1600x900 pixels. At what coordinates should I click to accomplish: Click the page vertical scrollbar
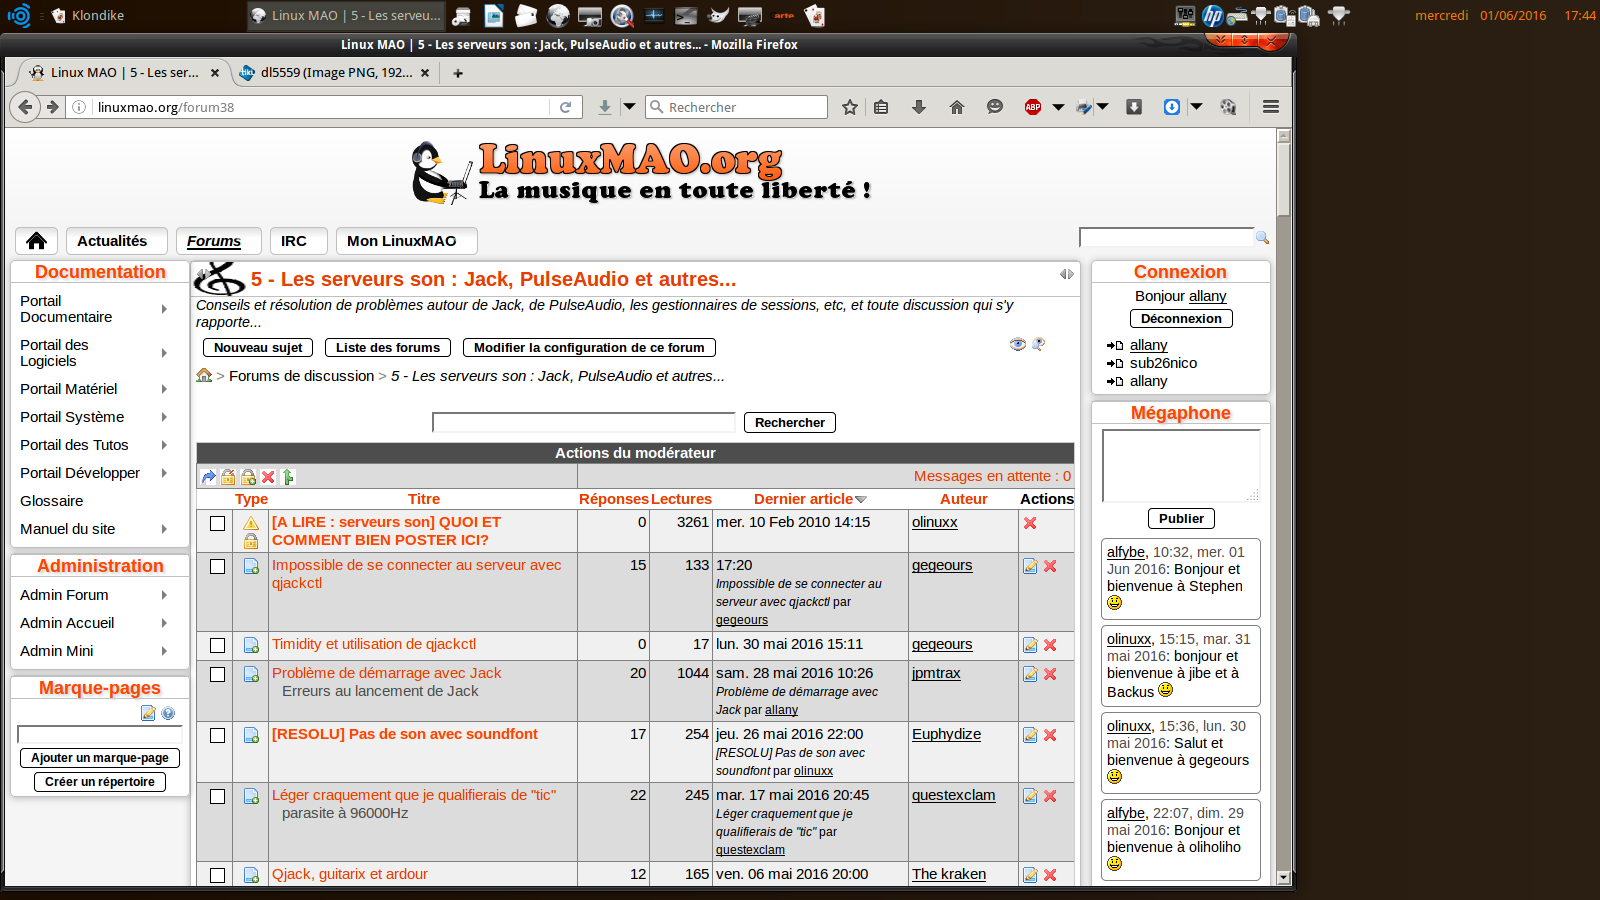click(x=1284, y=506)
